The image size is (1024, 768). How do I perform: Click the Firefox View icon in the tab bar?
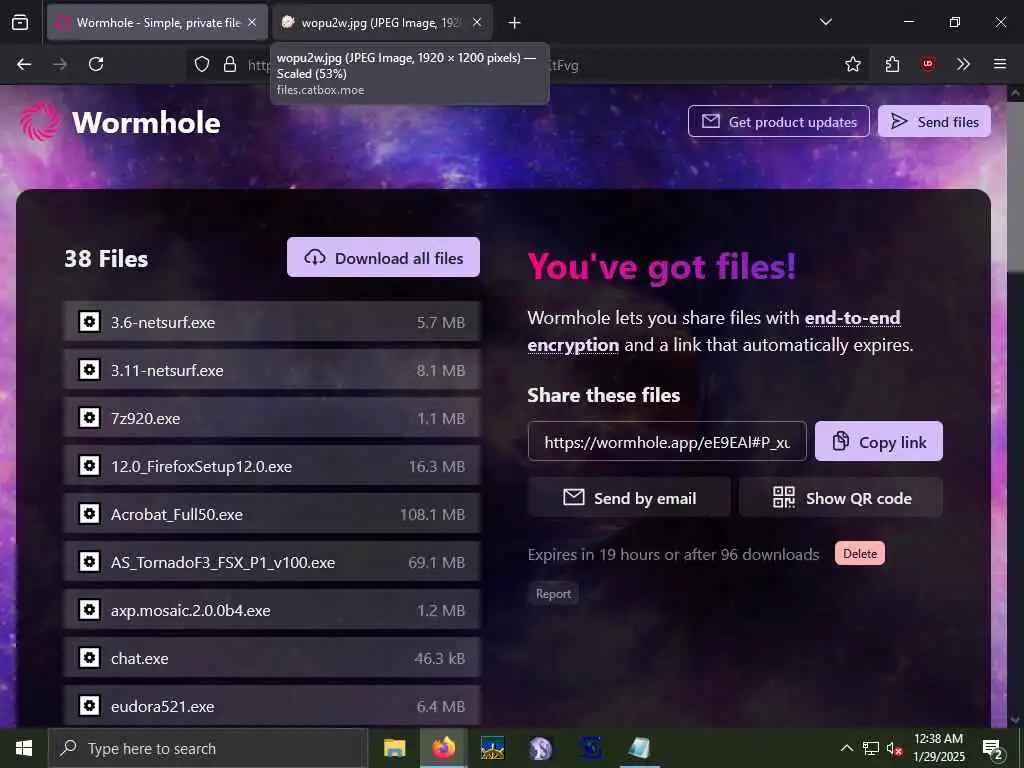[20, 22]
